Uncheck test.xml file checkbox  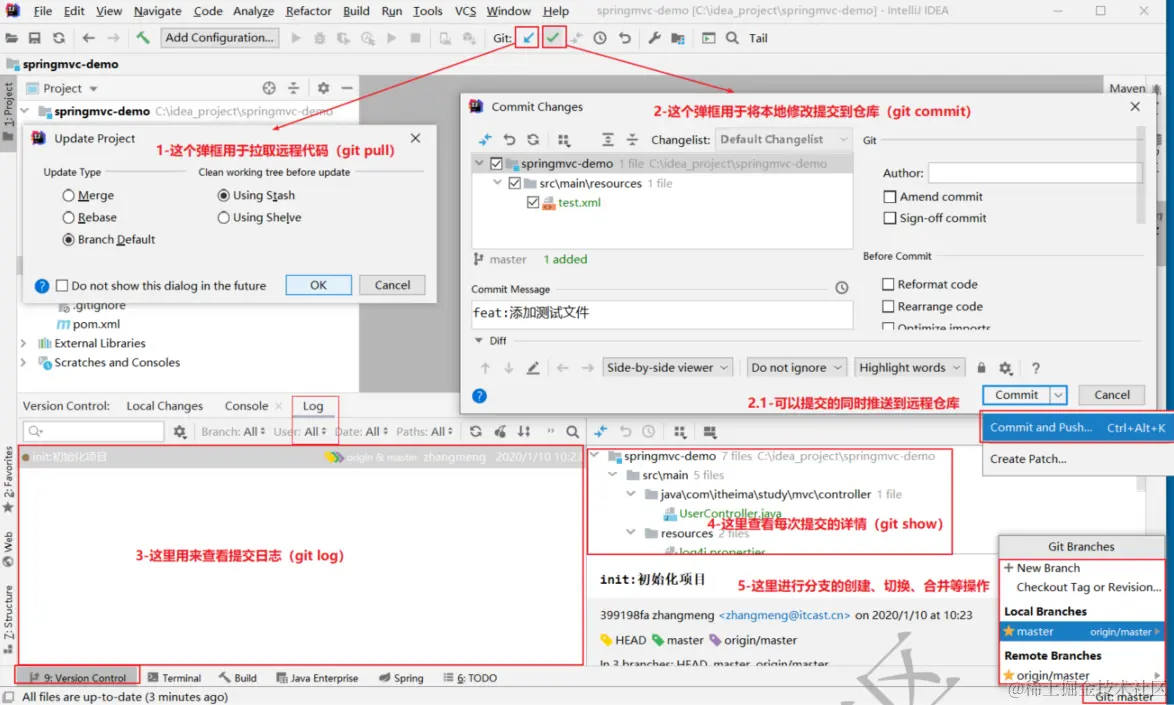(533, 202)
